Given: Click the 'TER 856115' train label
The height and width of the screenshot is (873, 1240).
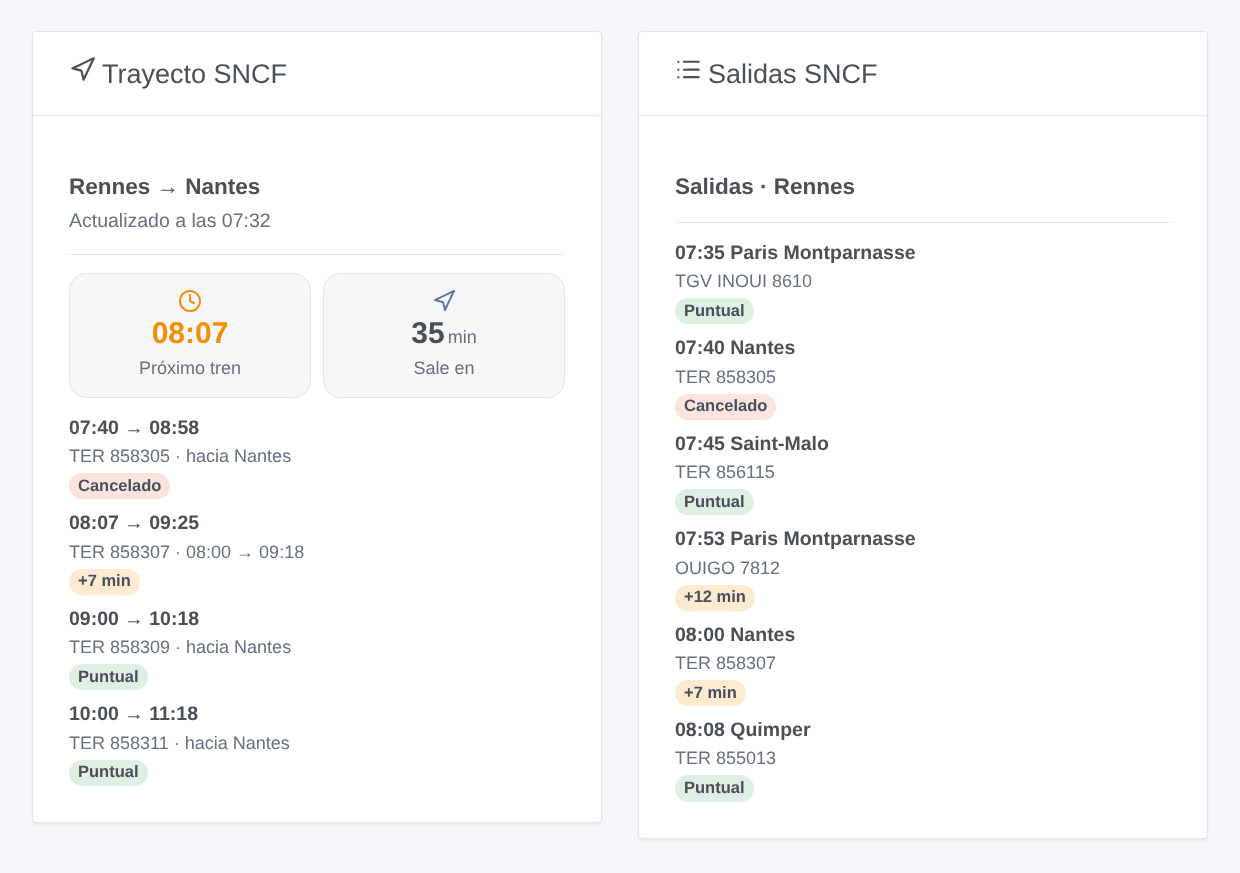Looking at the screenshot, I should click(725, 473).
